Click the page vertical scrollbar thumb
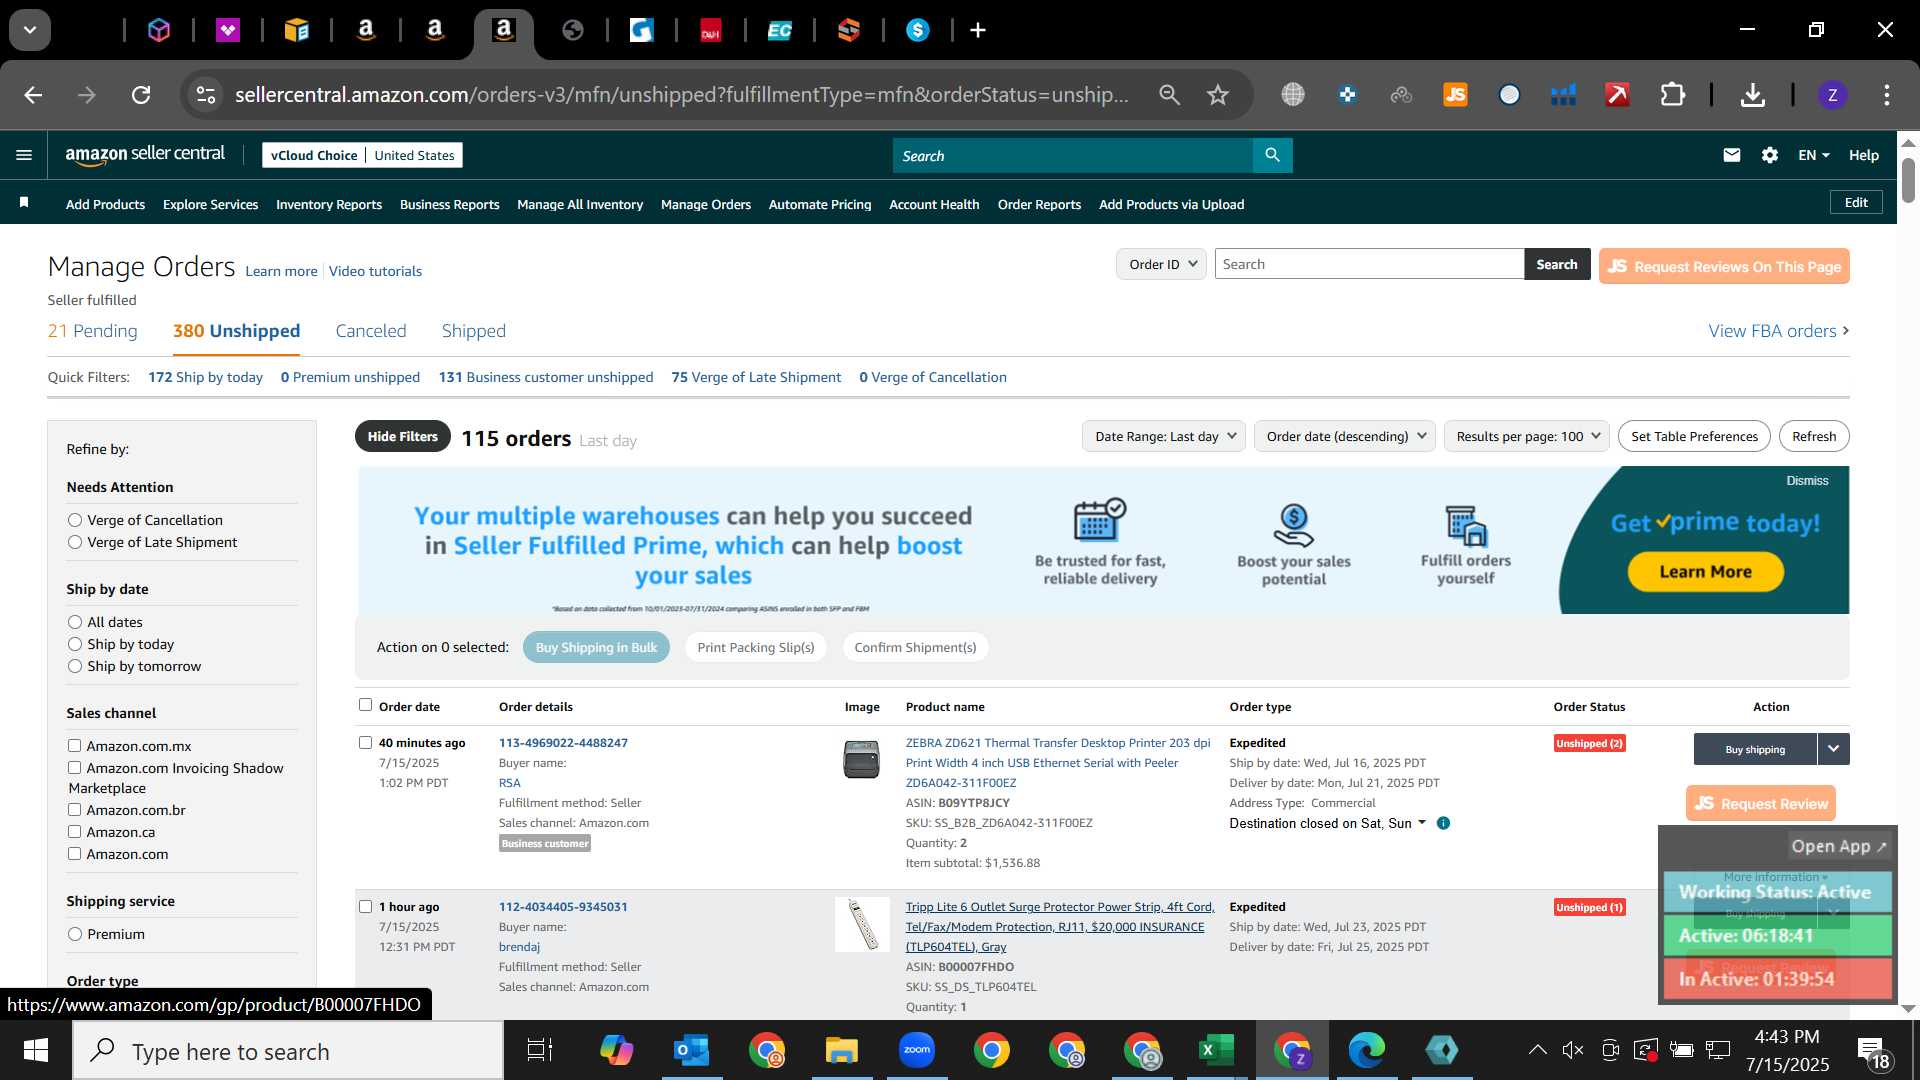1920x1080 pixels. (1908, 180)
